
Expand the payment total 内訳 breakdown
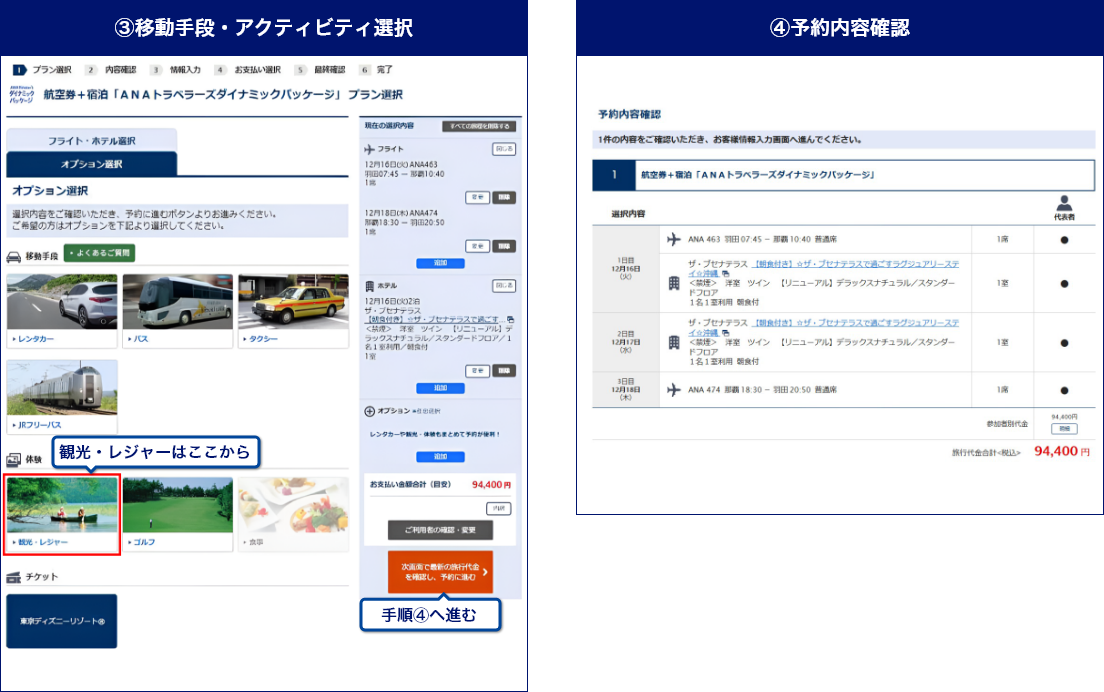[498, 508]
